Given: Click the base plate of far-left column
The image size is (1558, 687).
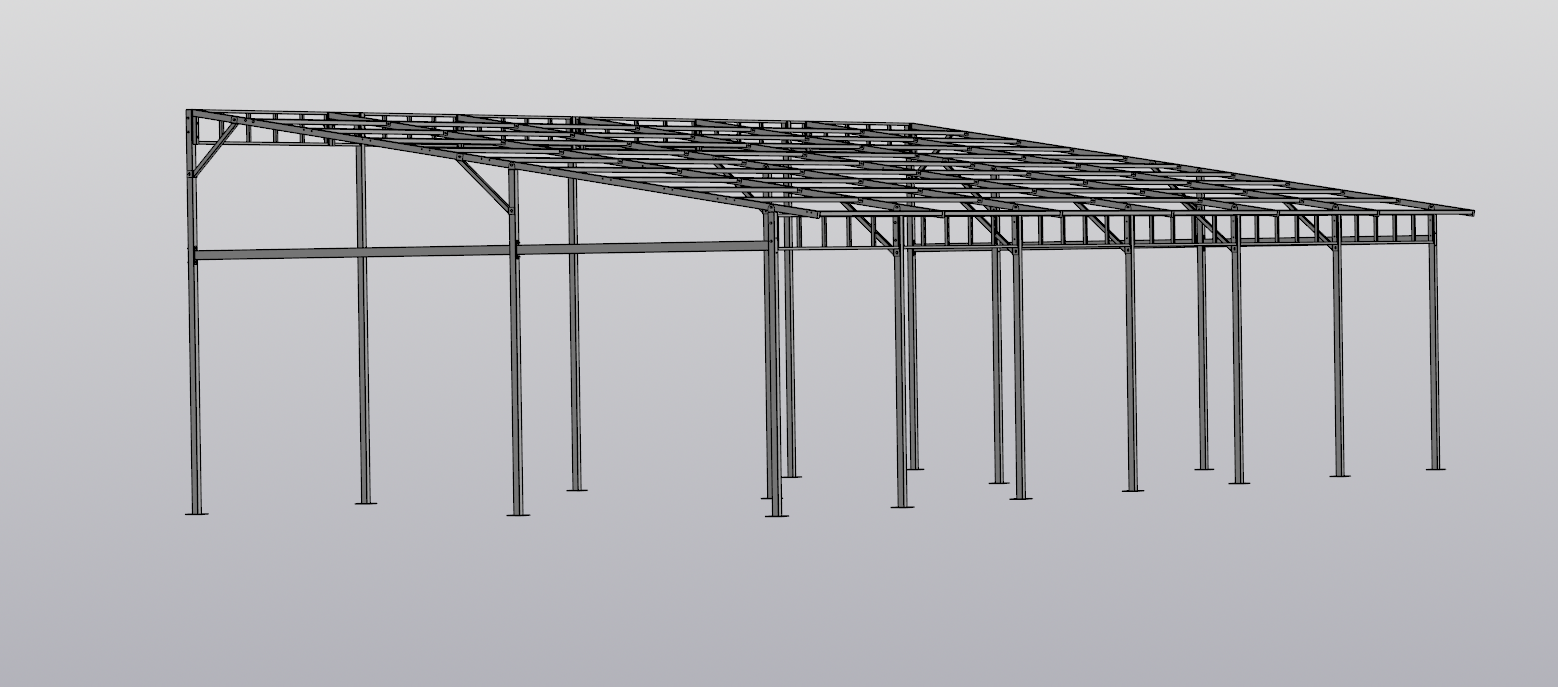Looking at the screenshot, I should 197,513.
